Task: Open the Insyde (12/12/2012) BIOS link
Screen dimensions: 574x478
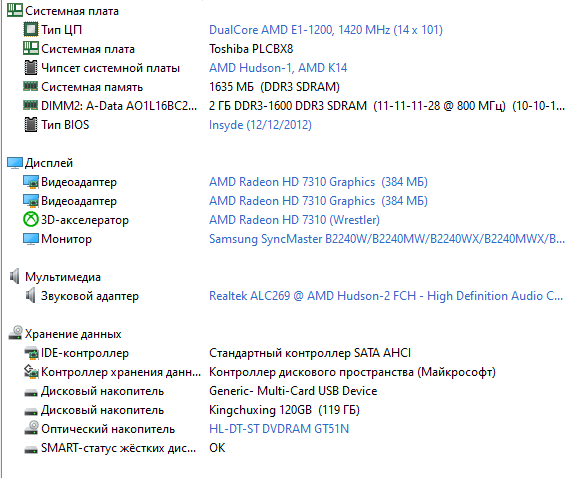Action: click(260, 125)
